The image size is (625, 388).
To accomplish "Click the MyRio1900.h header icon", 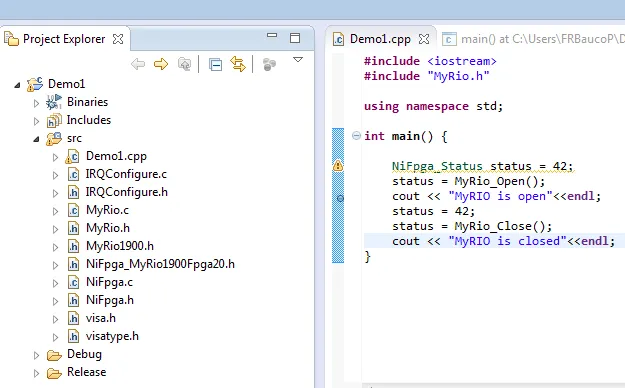I will 73,246.
